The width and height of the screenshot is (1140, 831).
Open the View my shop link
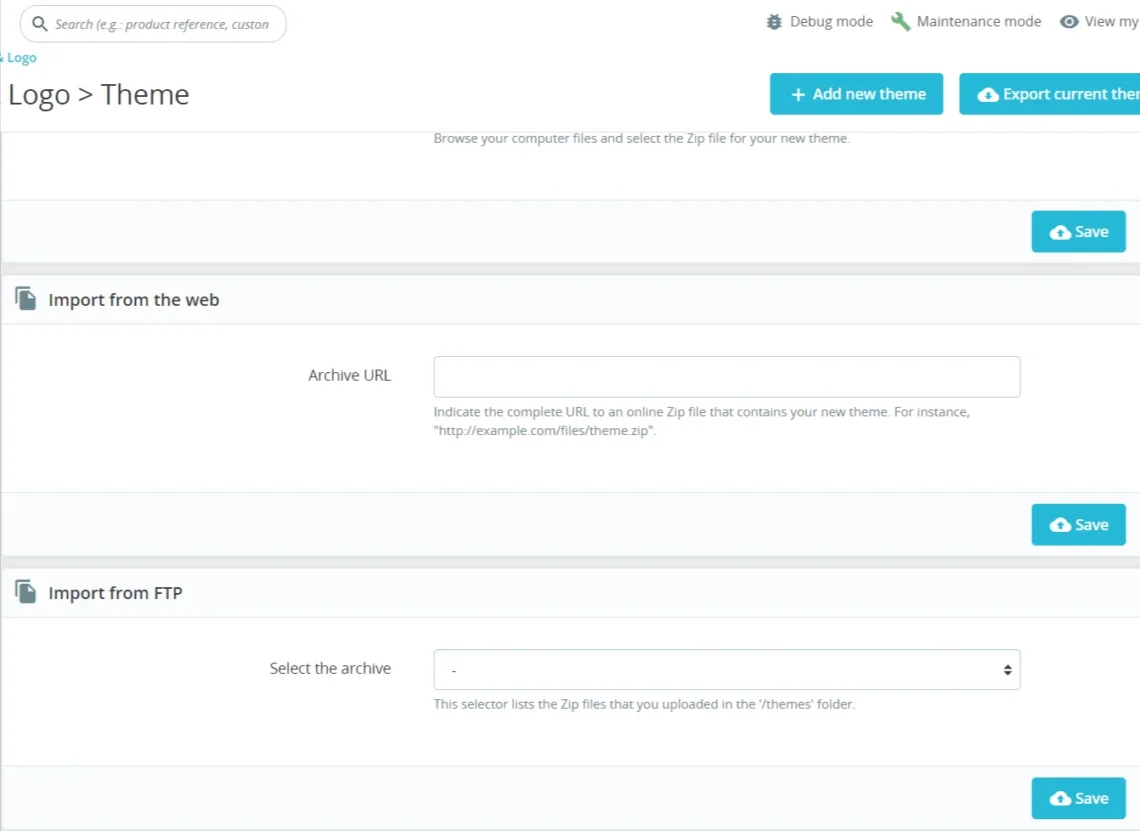click(x=1110, y=22)
